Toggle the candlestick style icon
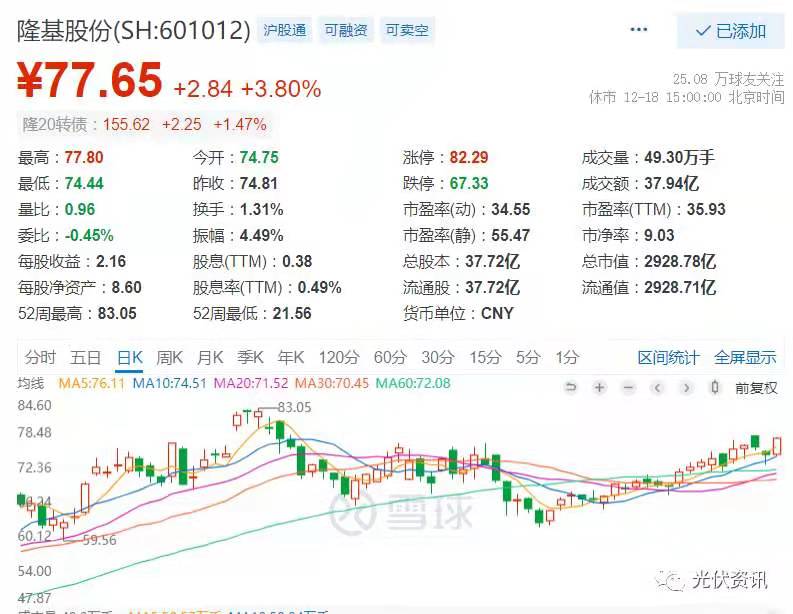This screenshot has height=614, width=793. (714, 388)
